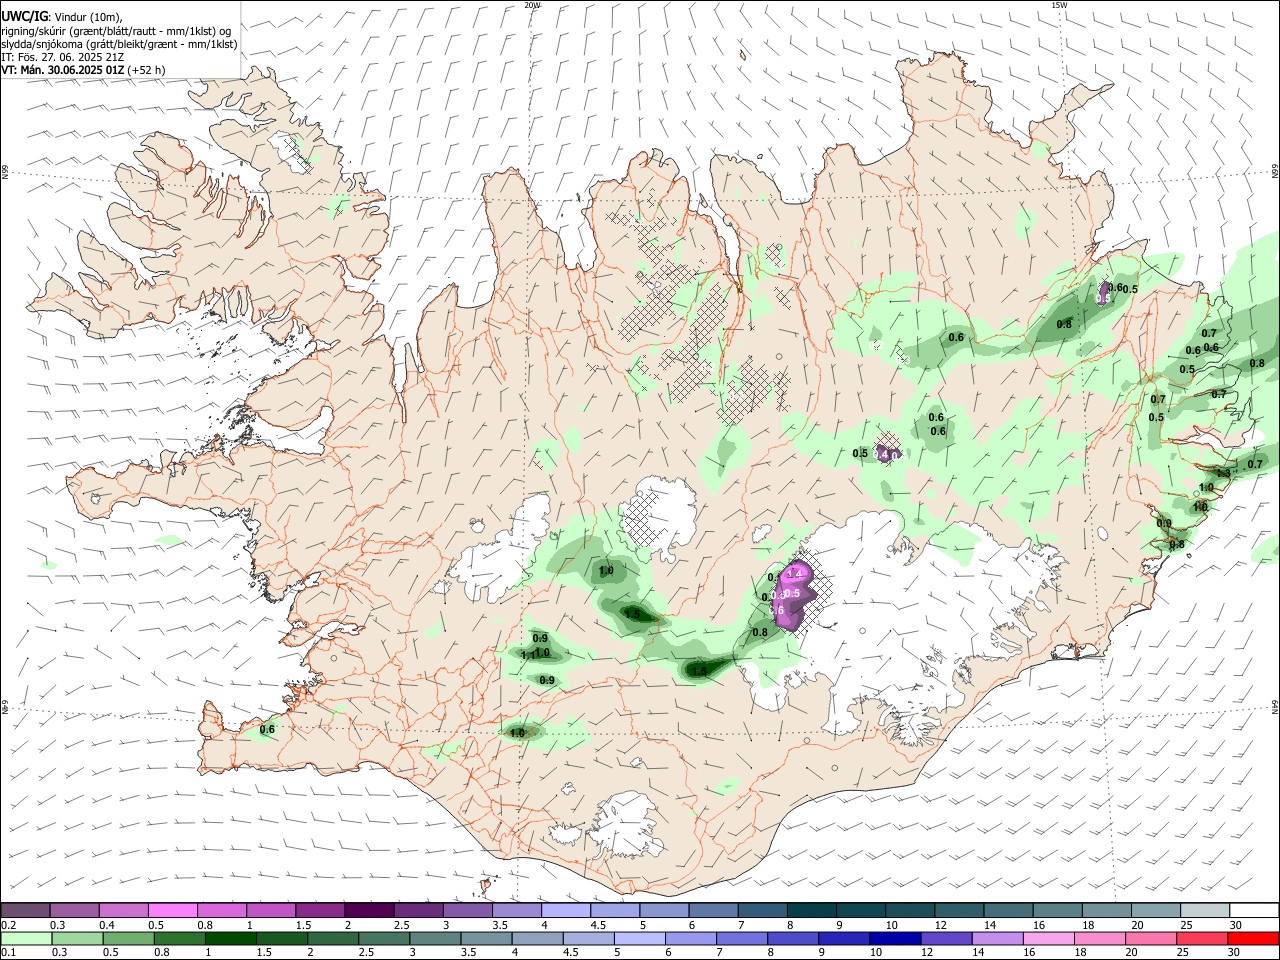Click the light grey swatch between 25 and 30, upper row

point(1206,911)
